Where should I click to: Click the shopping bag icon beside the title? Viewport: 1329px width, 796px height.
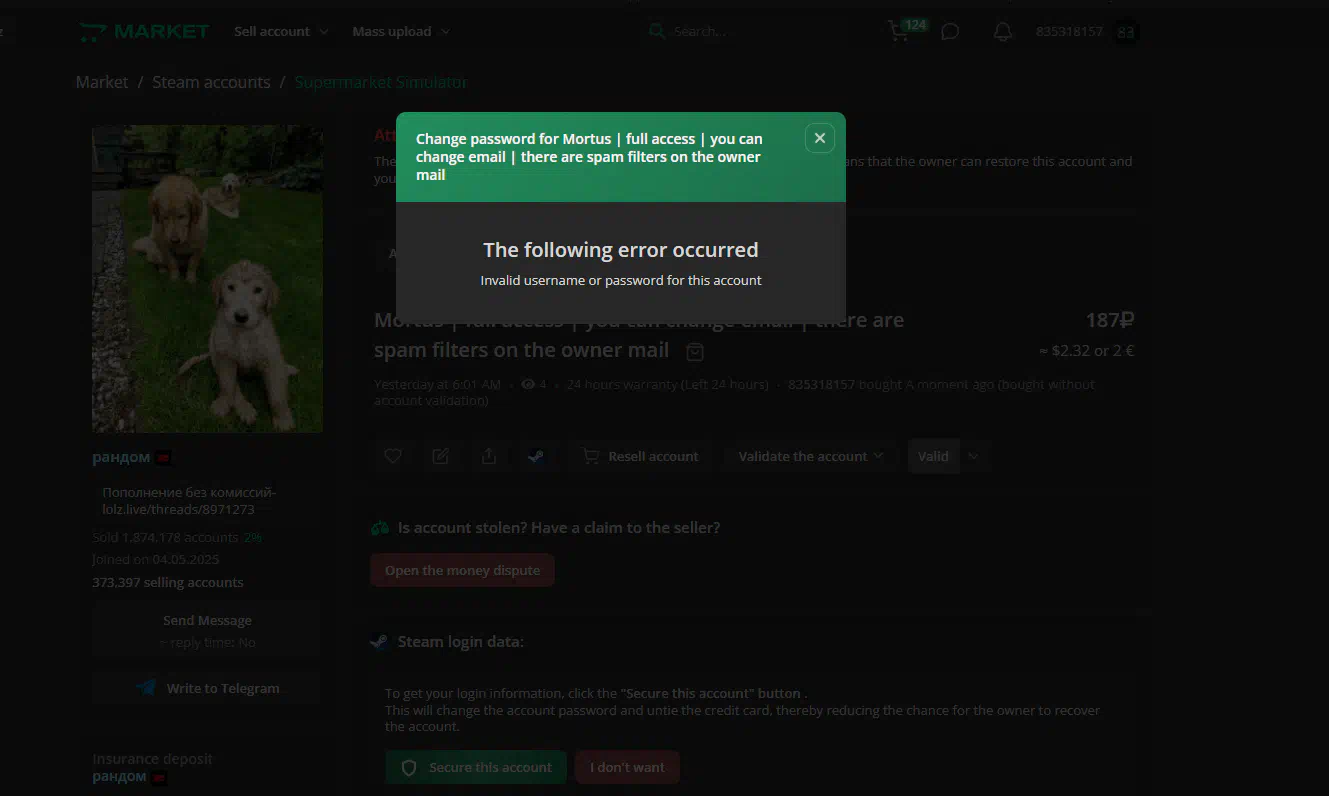pyautogui.click(x=695, y=351)
